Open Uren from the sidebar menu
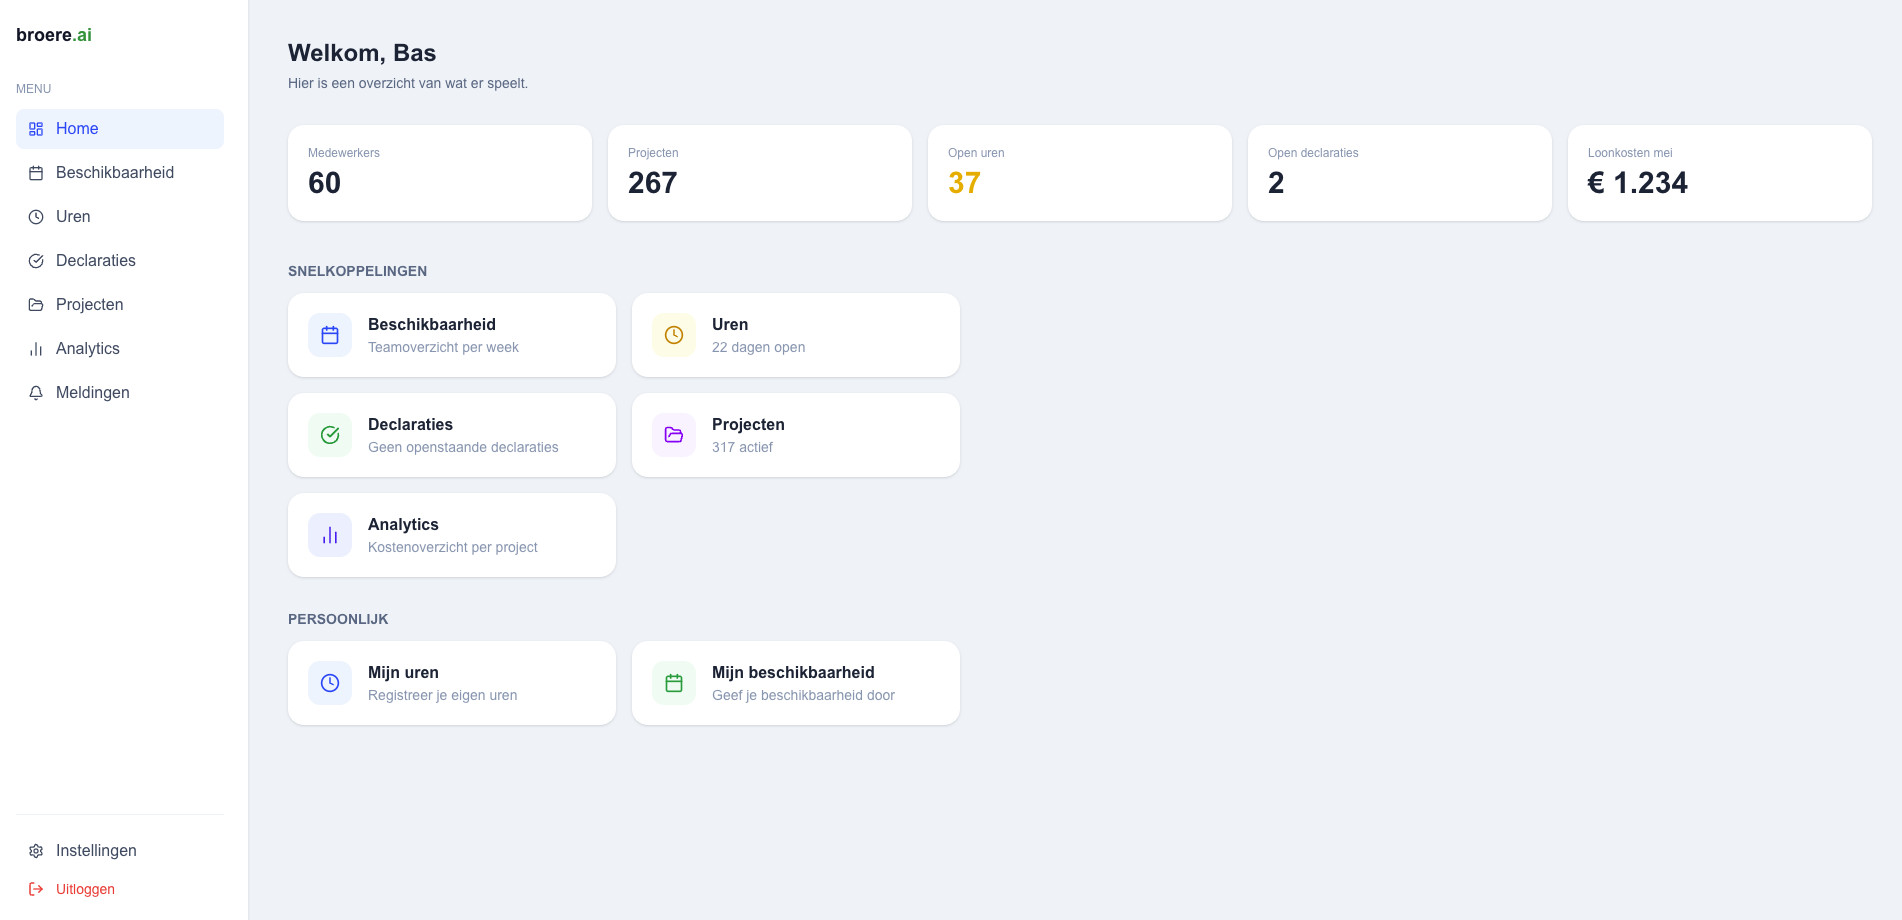The image size is (1902, 920). coord(120,217)
